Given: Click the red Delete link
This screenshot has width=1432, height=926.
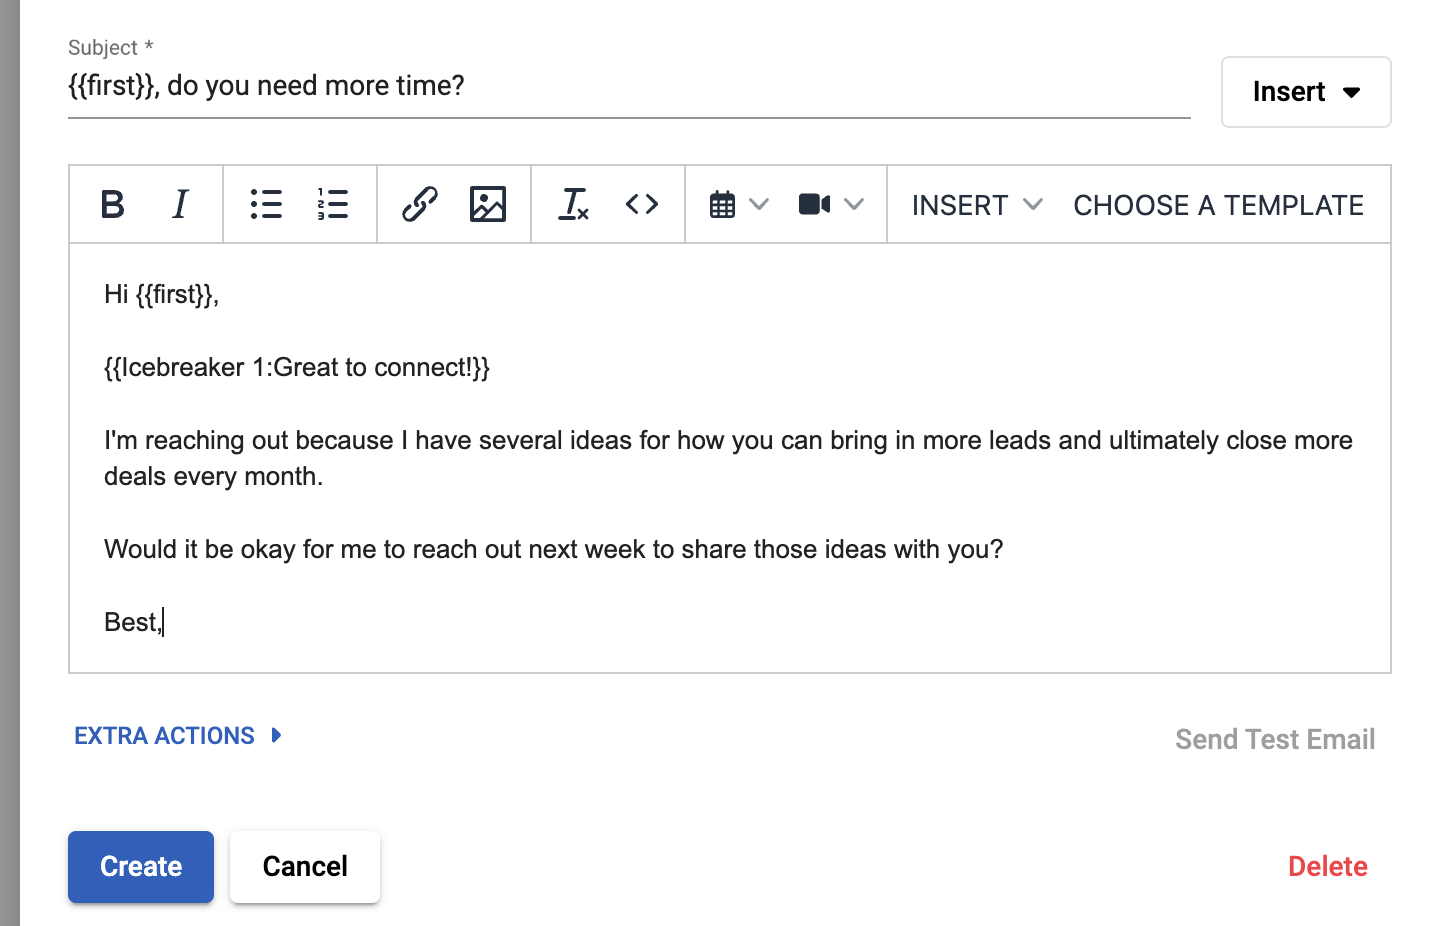Looking at the screenshot, I should tap(1327, 866).
